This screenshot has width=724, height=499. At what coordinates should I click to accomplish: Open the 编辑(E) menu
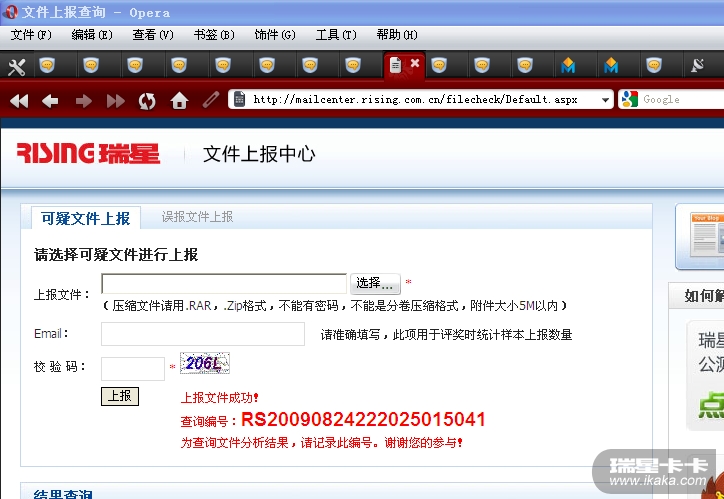[x=92, y=35]
